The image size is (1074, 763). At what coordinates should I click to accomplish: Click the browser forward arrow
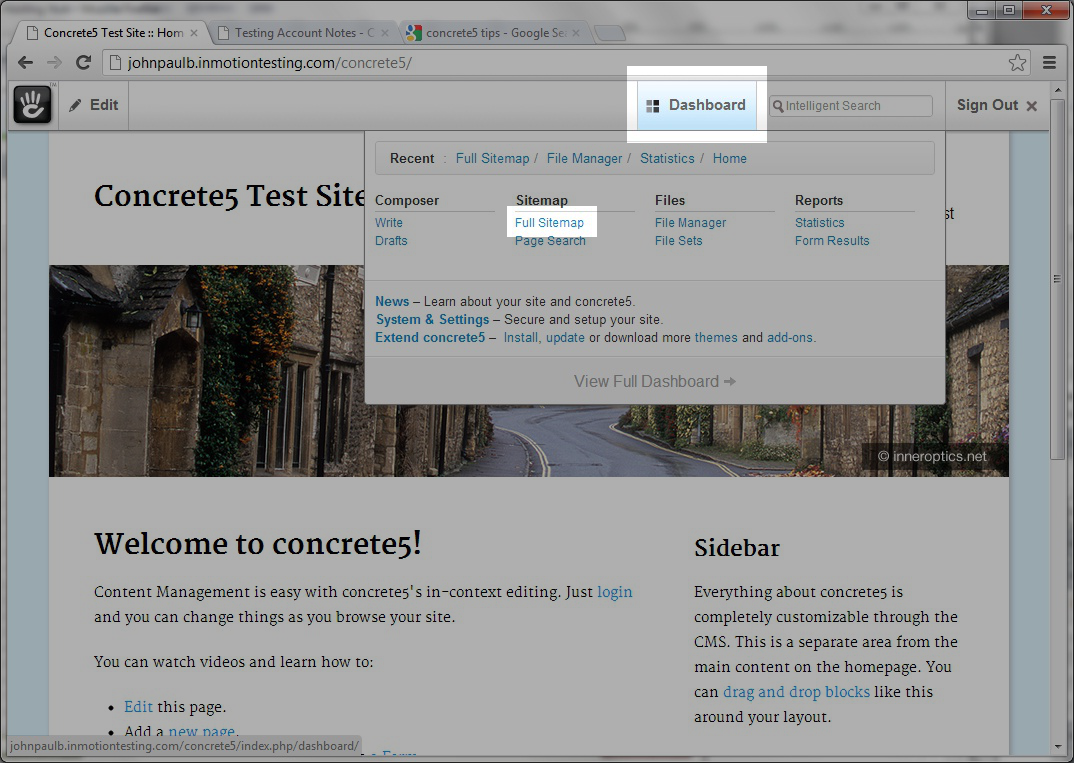[54, 63]
